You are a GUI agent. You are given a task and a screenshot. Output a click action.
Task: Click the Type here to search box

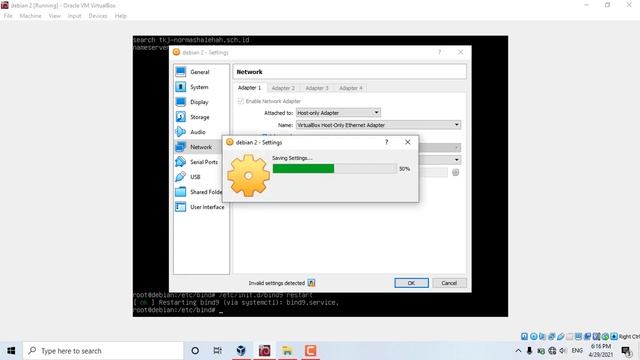pyautogui.click(x=103, y=351)
